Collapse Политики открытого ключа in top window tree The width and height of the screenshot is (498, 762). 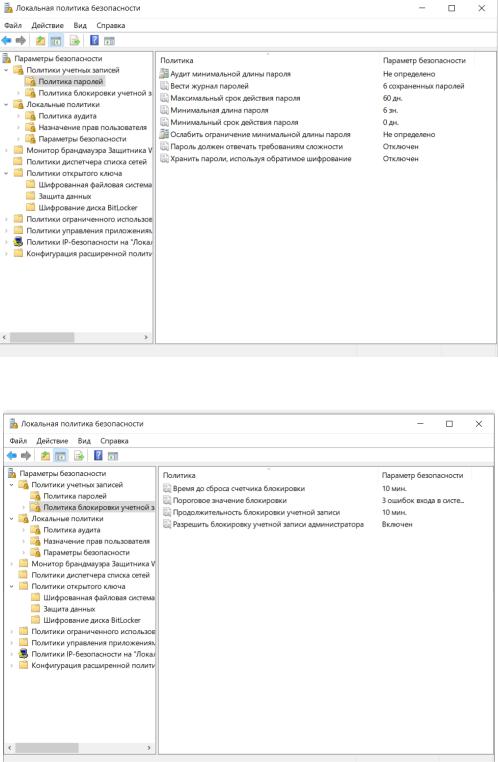click(6, 173)
